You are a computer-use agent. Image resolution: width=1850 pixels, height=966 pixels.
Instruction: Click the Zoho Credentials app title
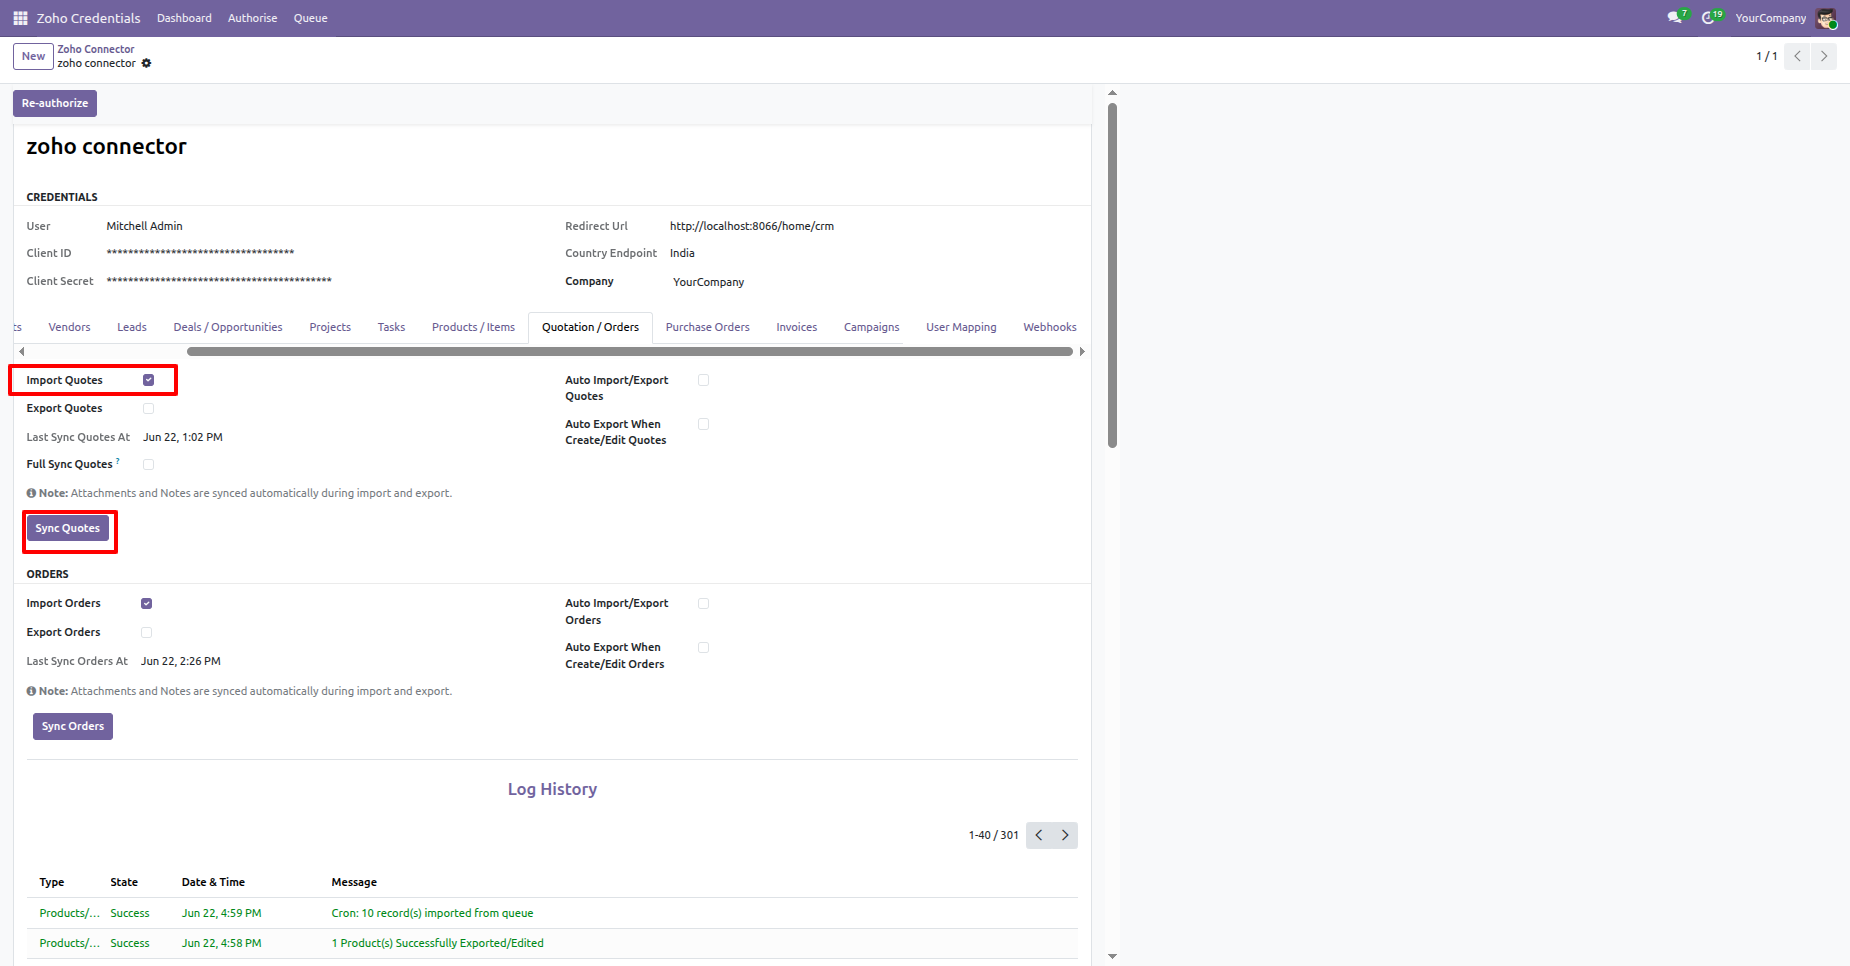coord(88,18)
